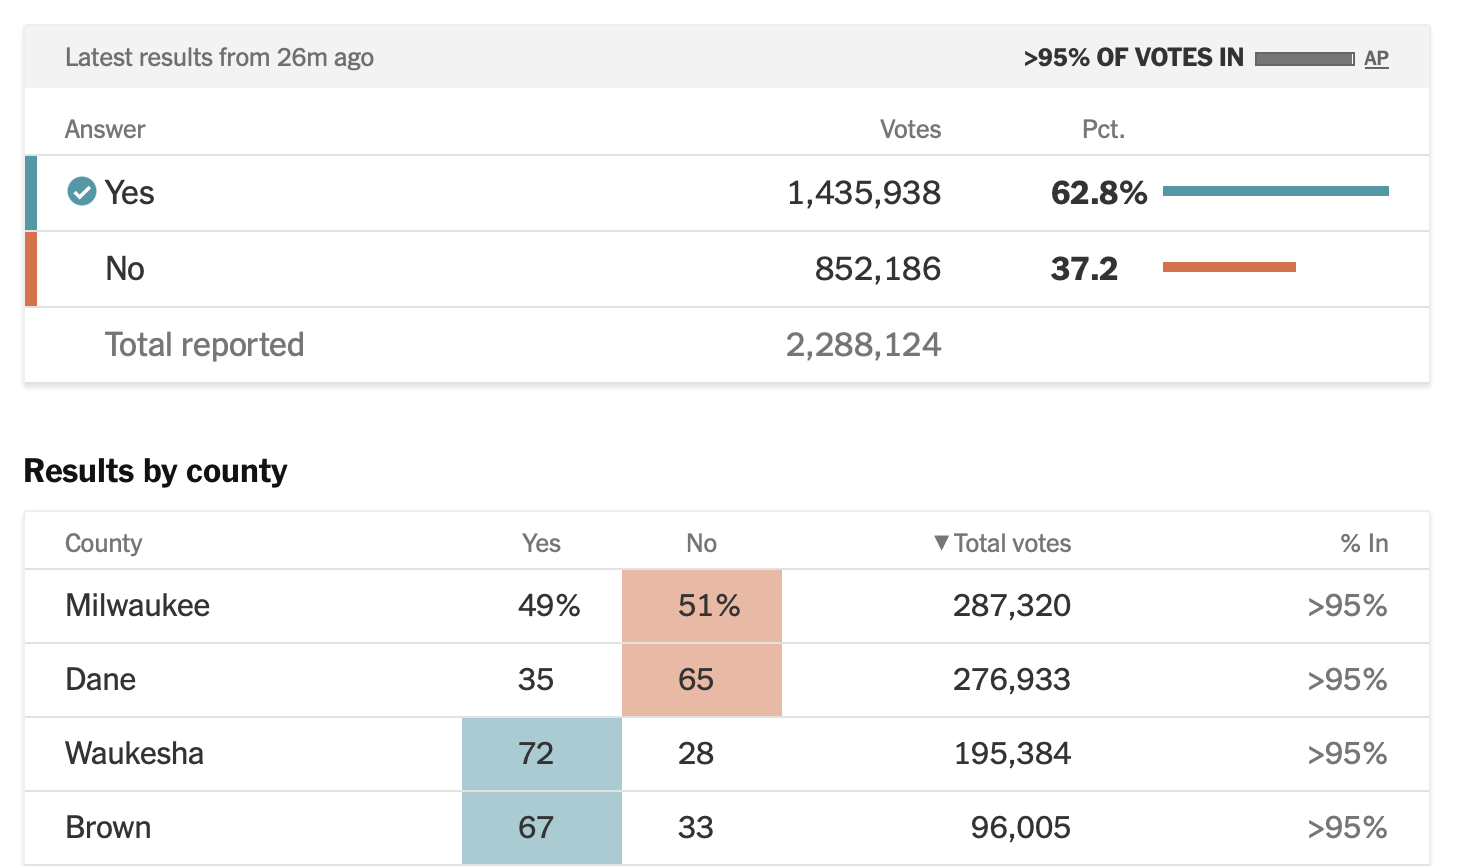
Task: Click the orange No percentage bar
Action: (1229, 267)
